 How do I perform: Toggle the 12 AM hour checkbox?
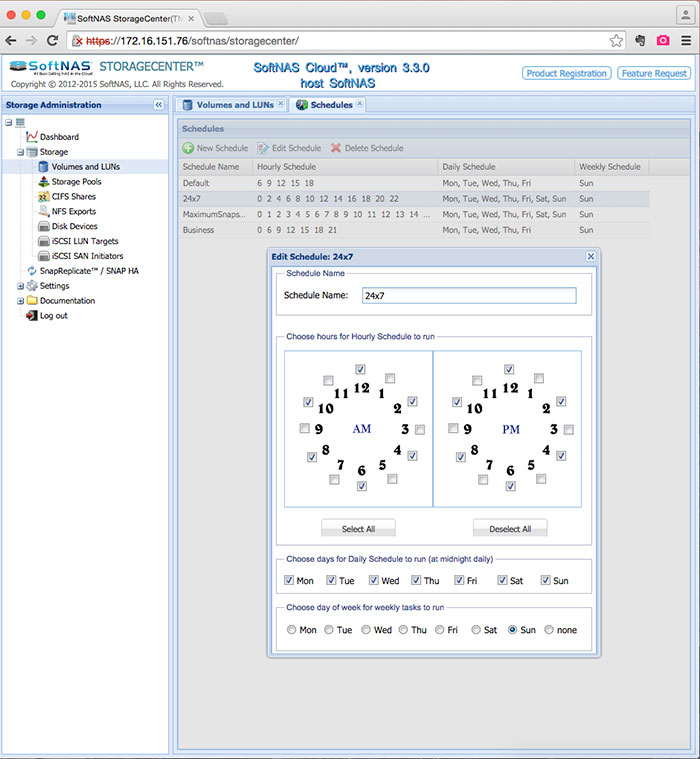(360, 369)
